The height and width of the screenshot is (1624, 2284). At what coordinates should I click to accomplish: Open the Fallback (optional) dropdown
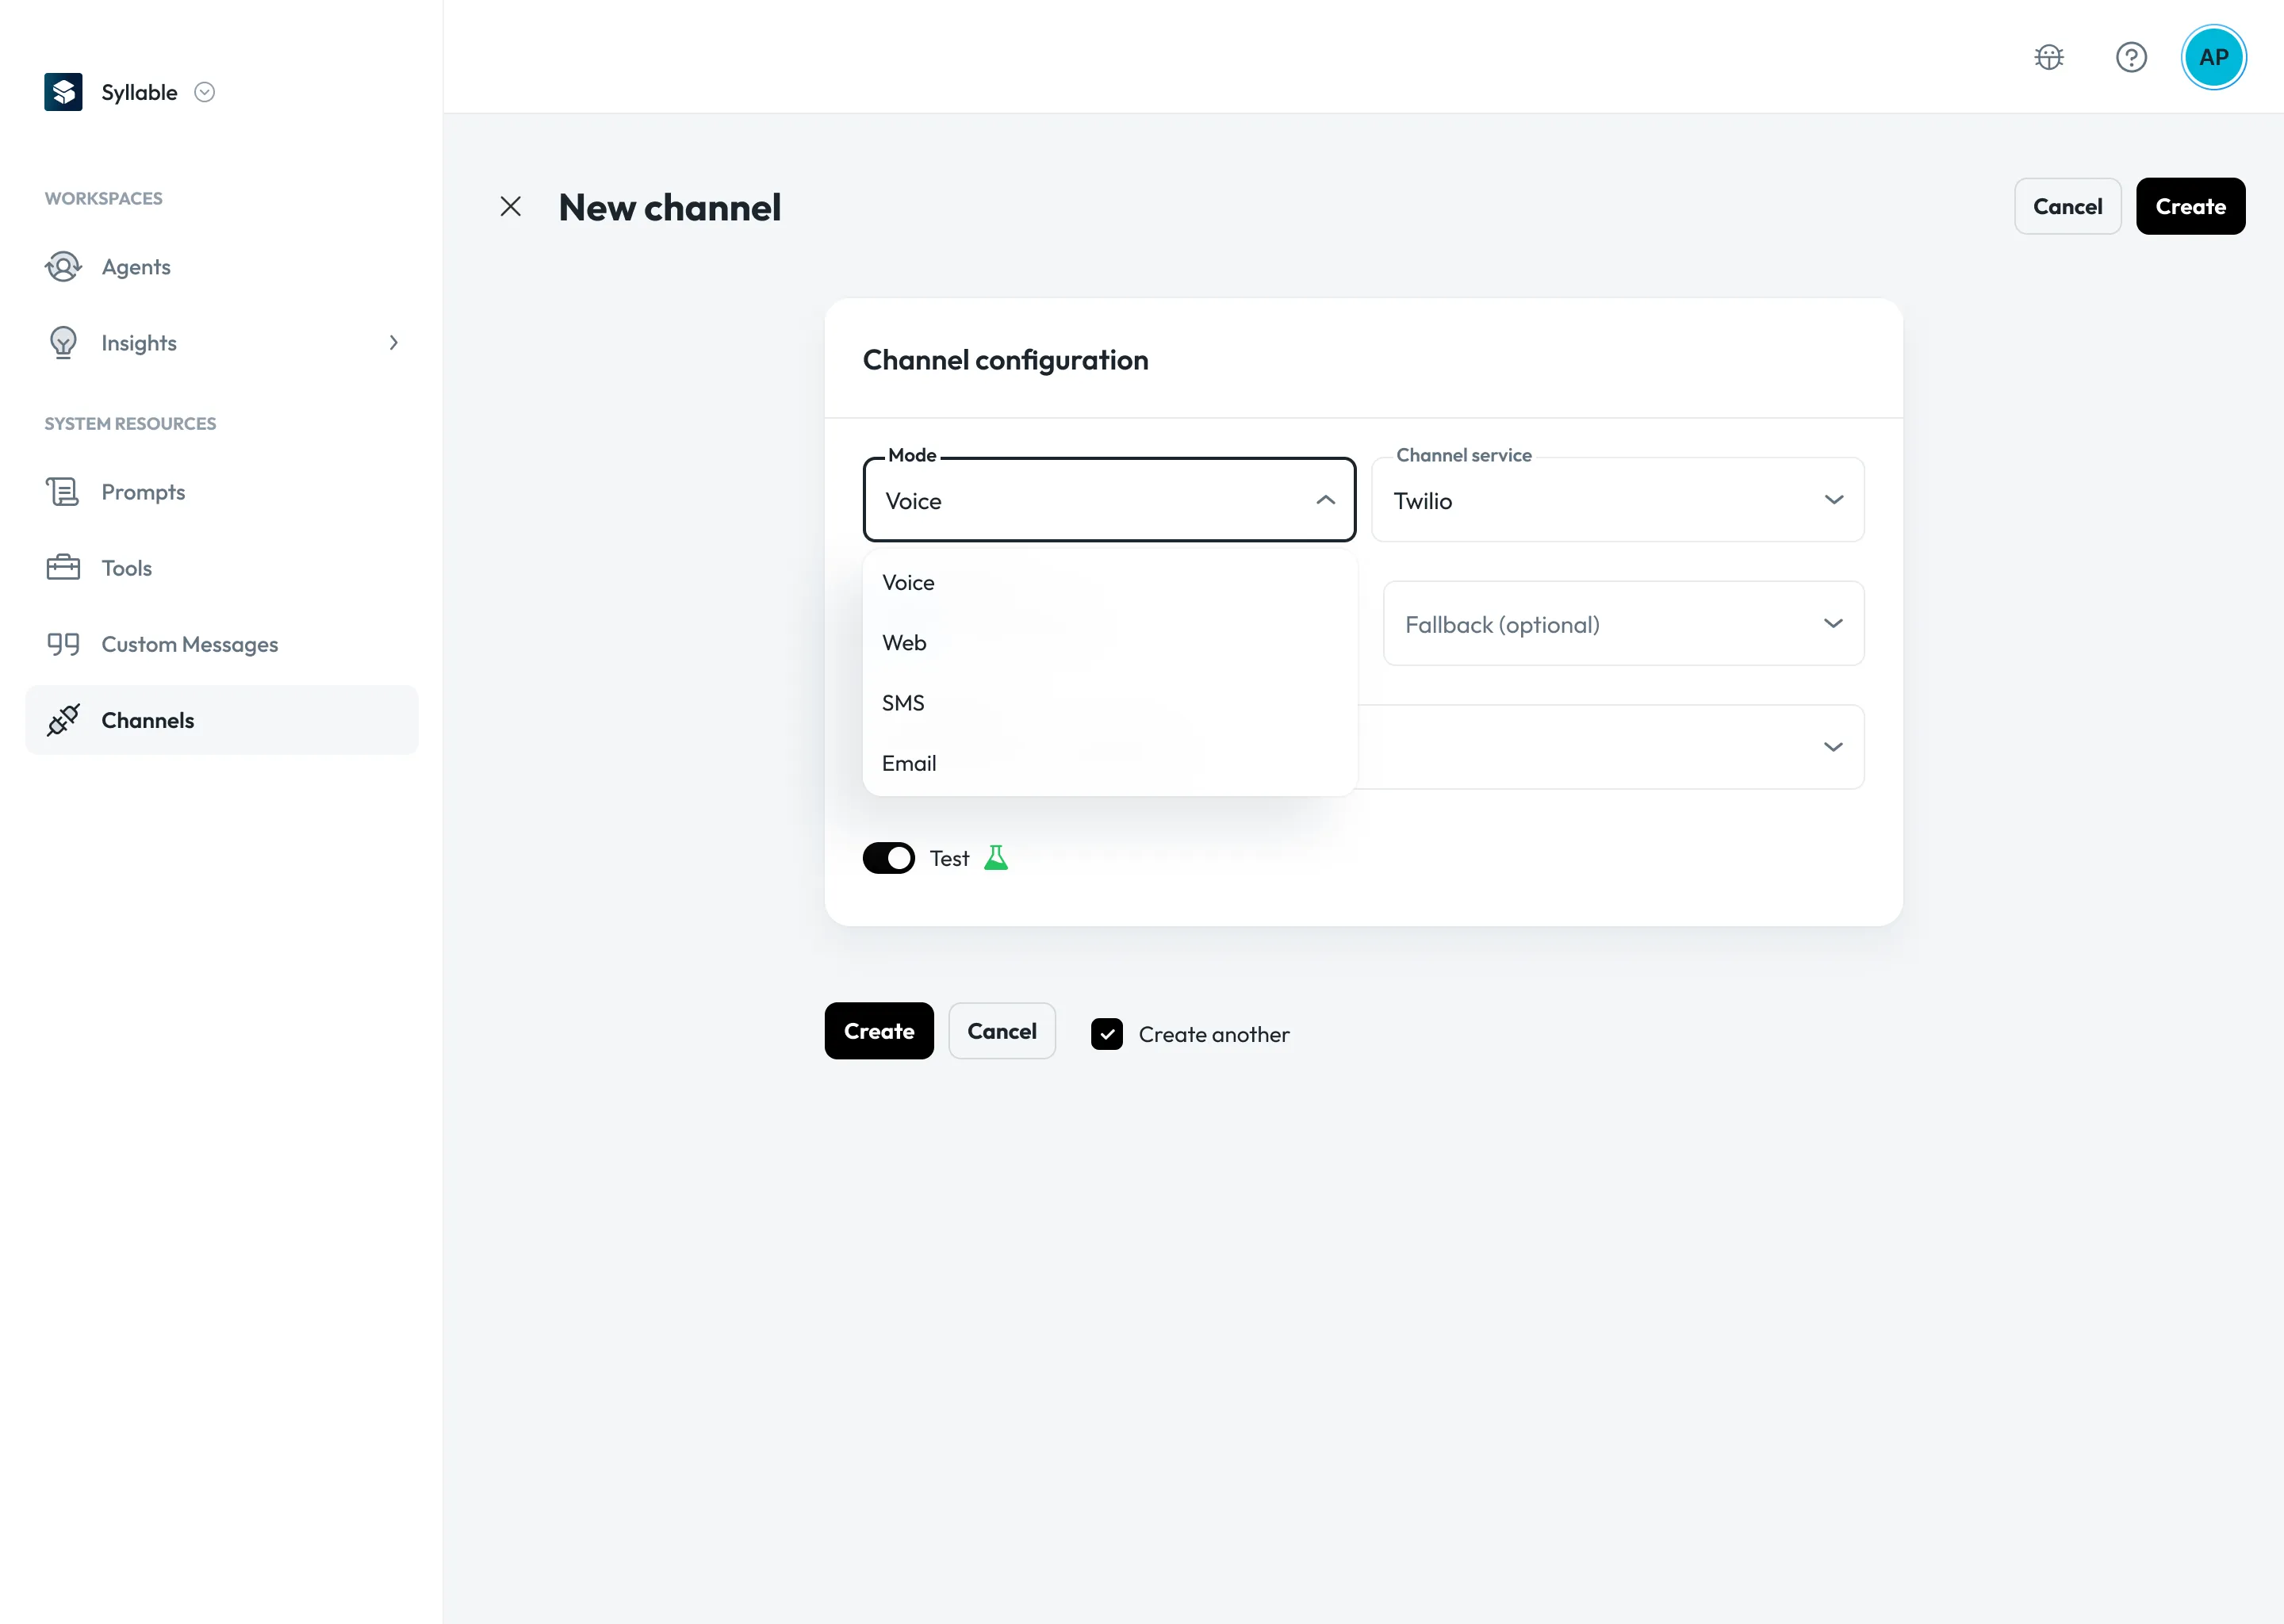click(1623, 624)
